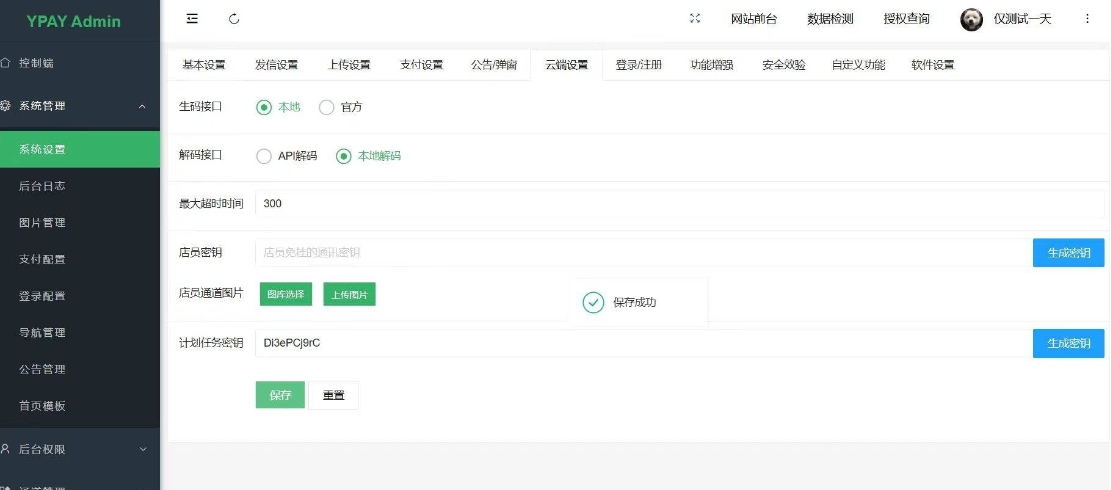The width and height of the screenshot is (1111, 490).
Task: Open the 安全效验 tab
Action: (783, 65)
